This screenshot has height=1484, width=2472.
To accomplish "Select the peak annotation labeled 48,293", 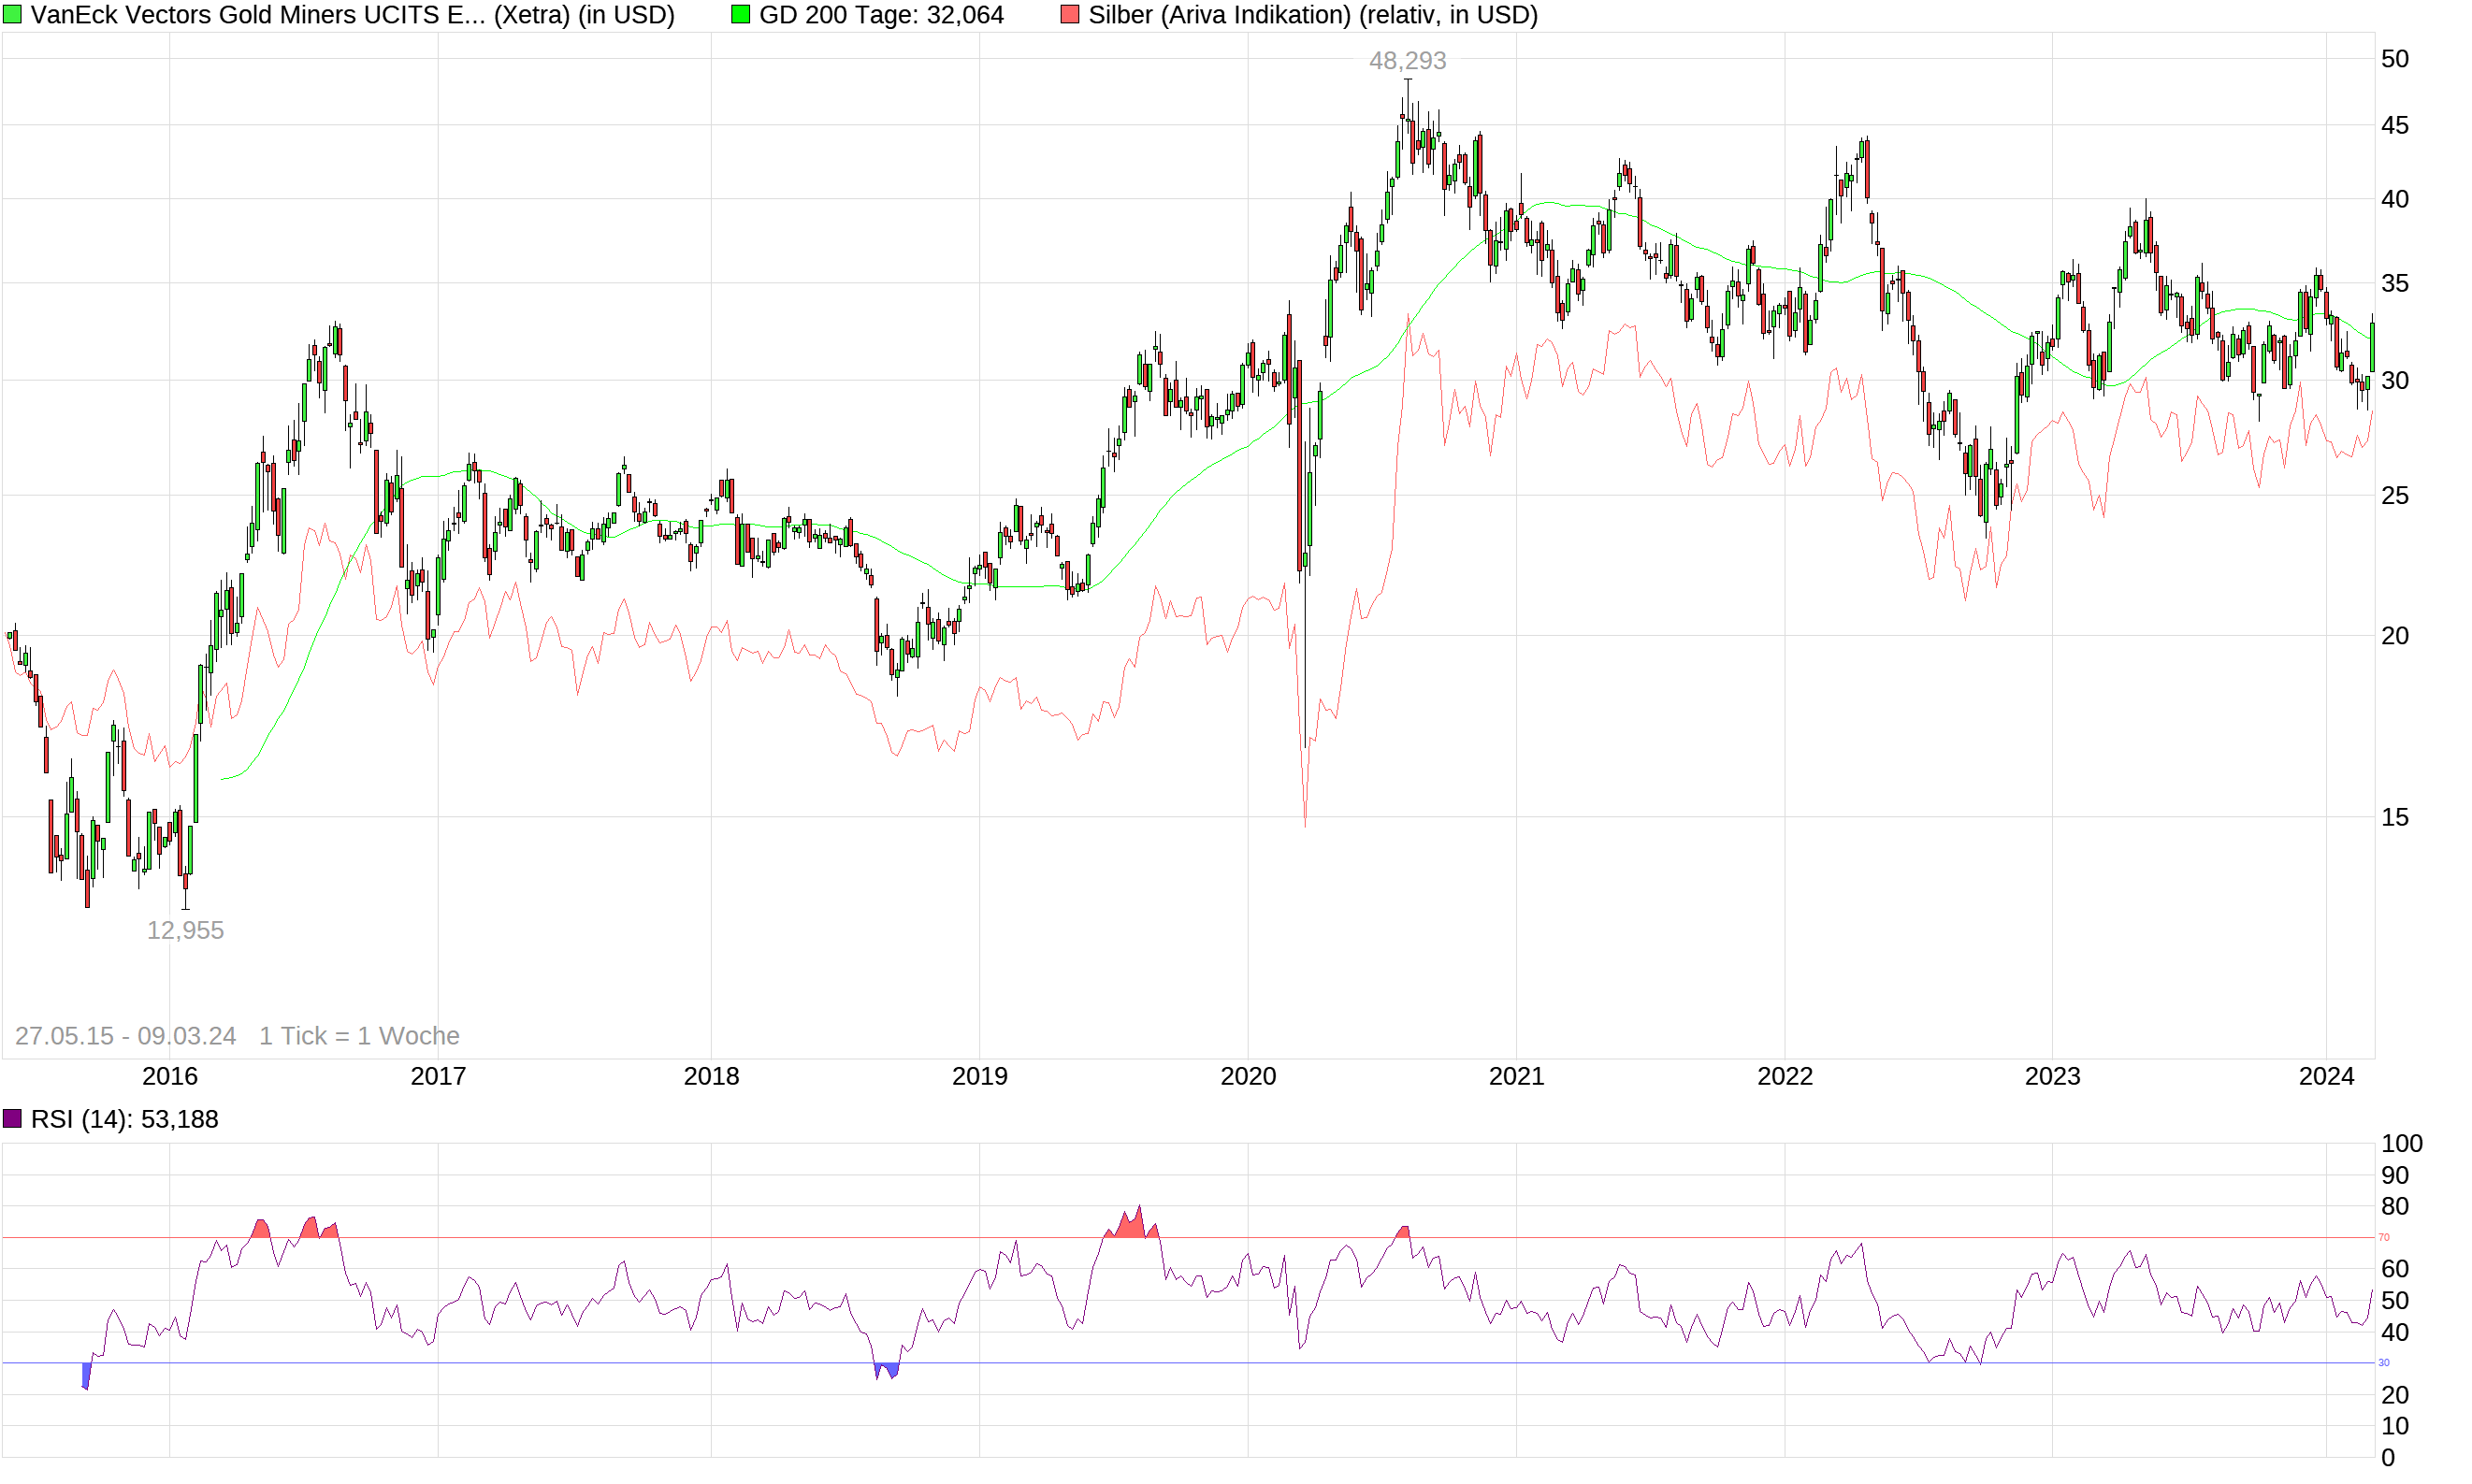I will [1408, 62].
